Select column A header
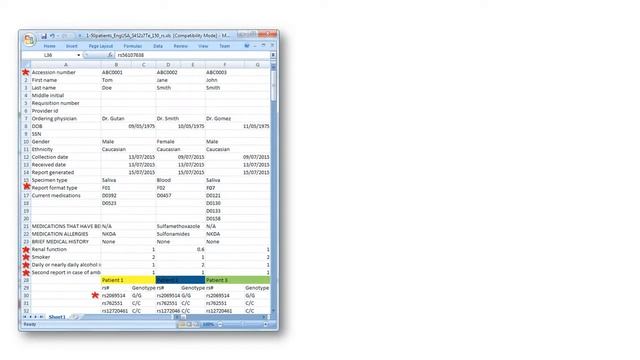Viewport: 640px width, 360px height. coord(66,64)
